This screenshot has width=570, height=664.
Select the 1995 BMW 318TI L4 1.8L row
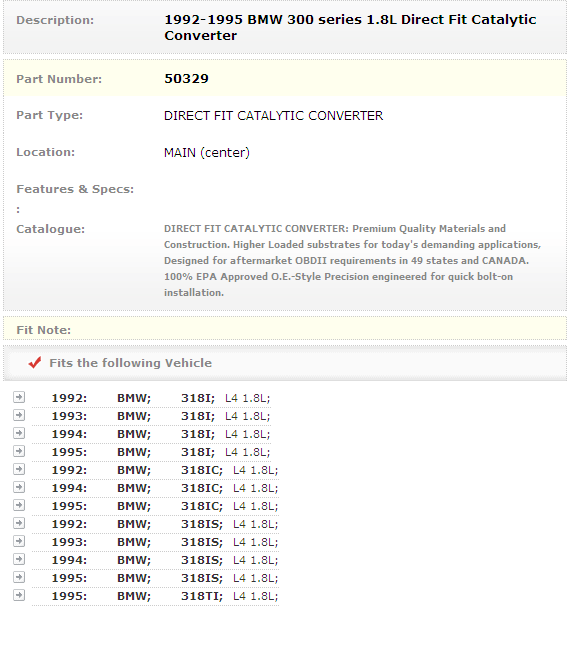click(x=155, y=596)
